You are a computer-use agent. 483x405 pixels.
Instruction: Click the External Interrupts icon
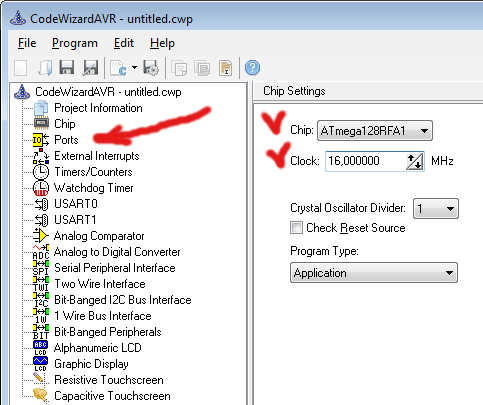point(41,156)
